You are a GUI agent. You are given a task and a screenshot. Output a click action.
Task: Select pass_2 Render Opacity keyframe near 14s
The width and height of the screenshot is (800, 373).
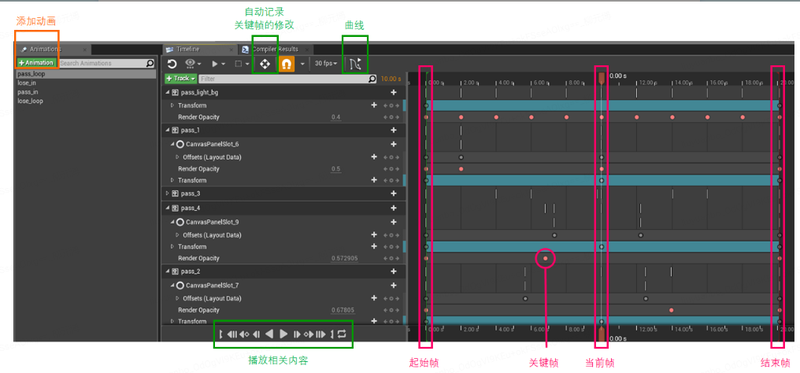(671, 310)
